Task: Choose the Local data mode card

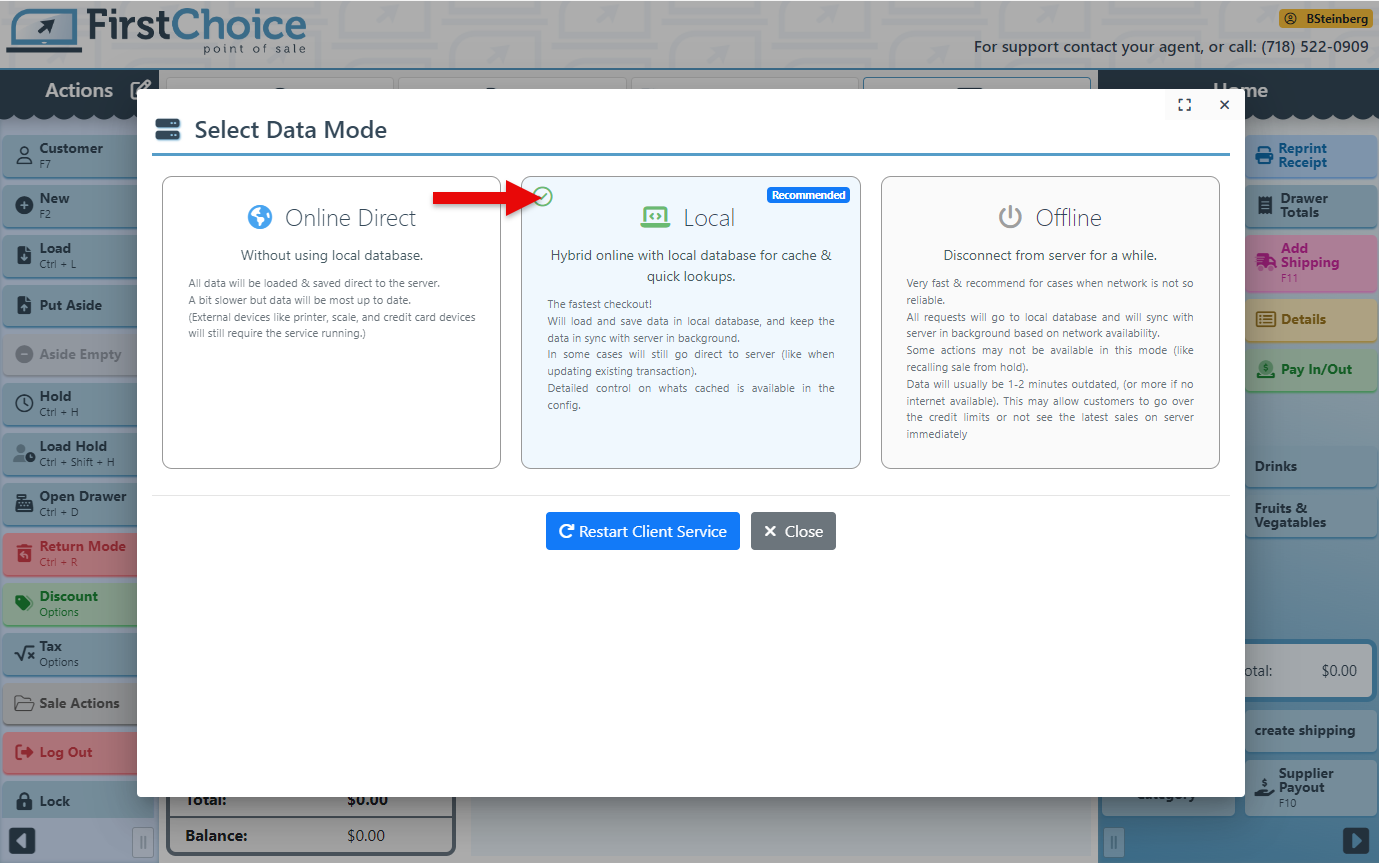Action: click(690, 322)
